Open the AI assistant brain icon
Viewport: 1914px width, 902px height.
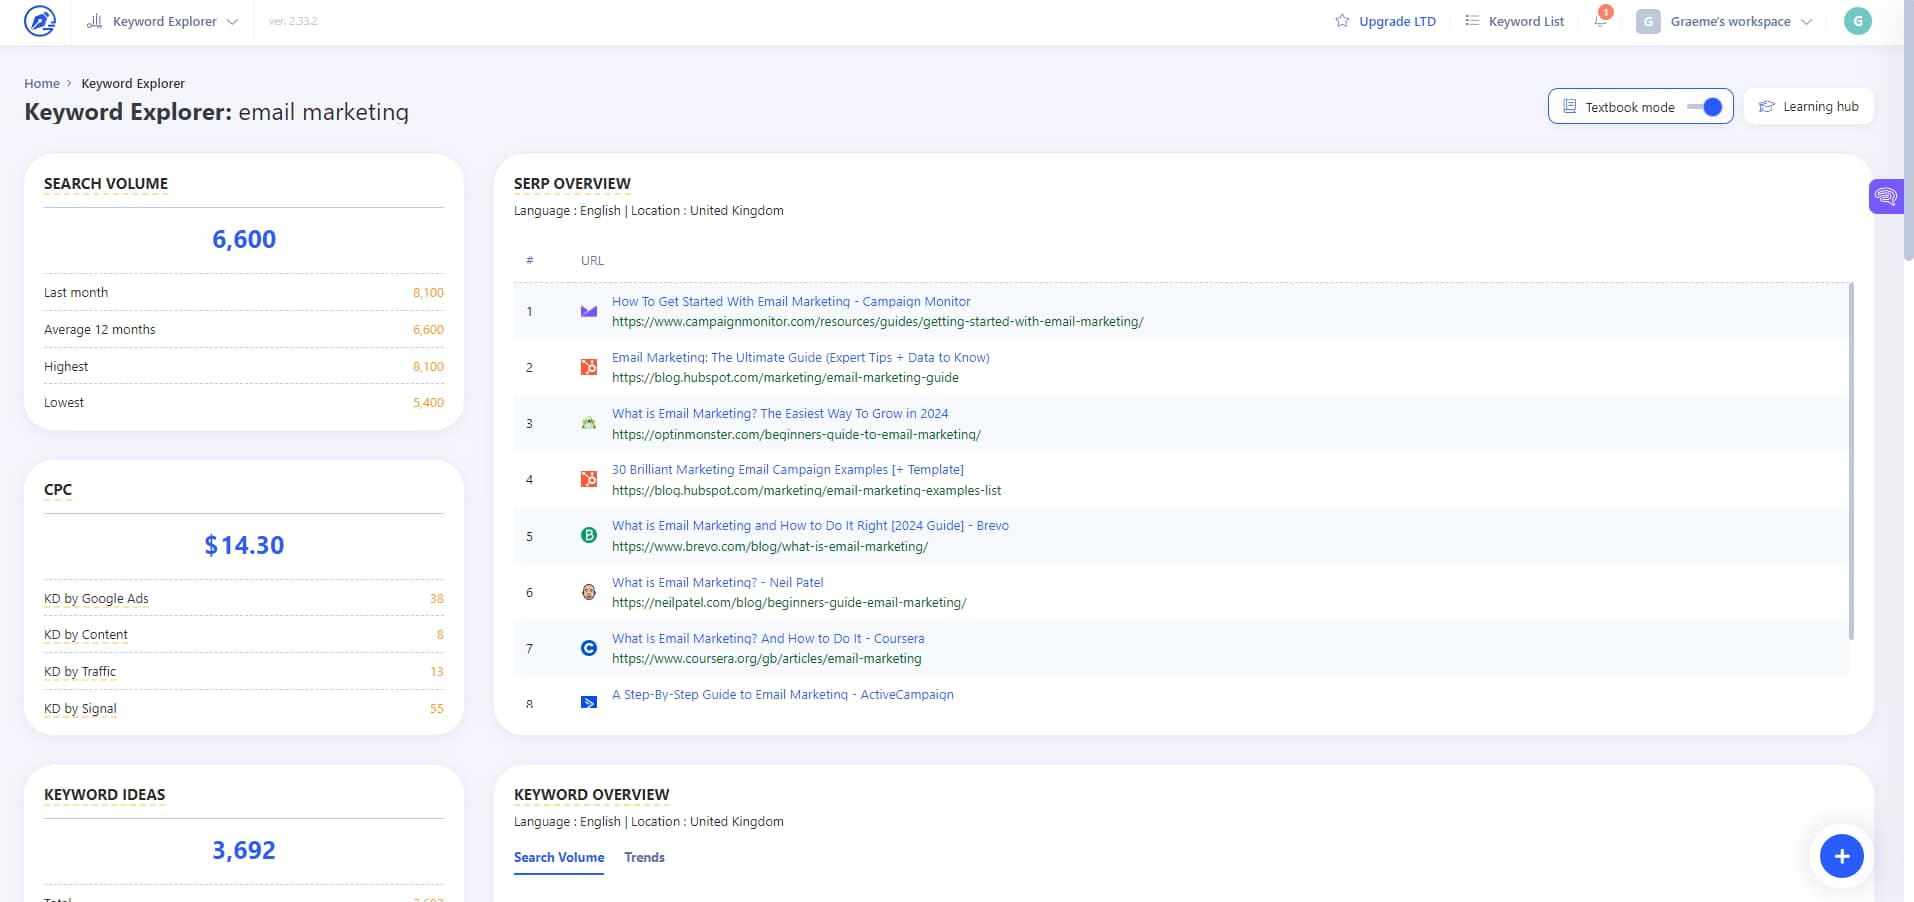pyautogui.click(x=1886, y=196)
